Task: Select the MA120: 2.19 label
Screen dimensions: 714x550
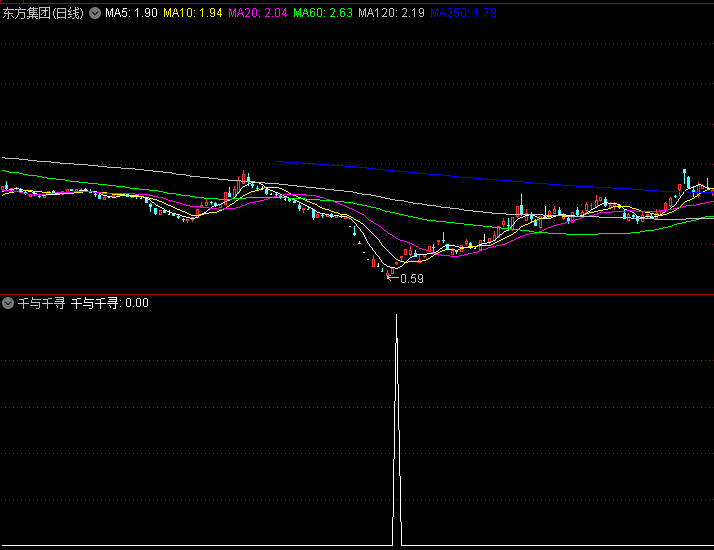Action: [x=392, y=13]
